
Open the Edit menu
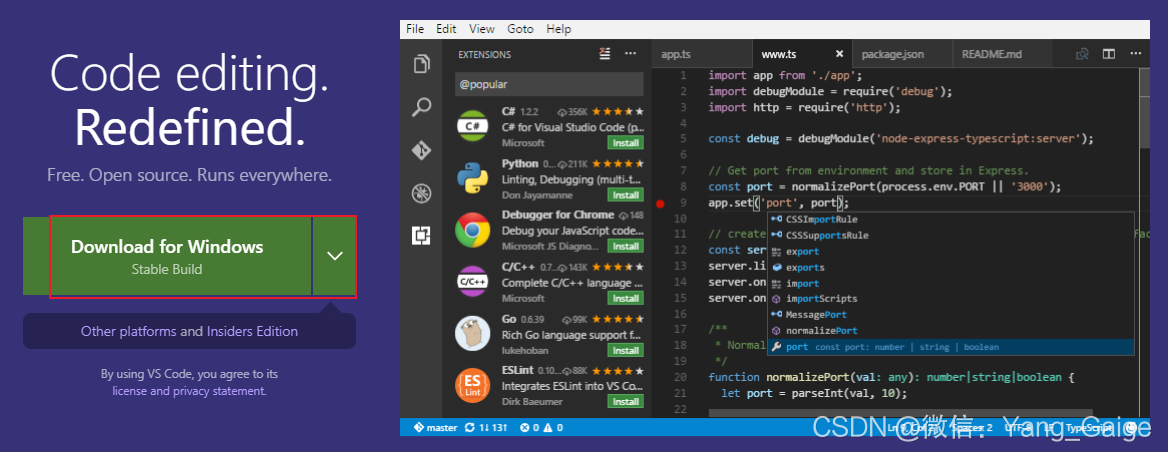point(446,29)
